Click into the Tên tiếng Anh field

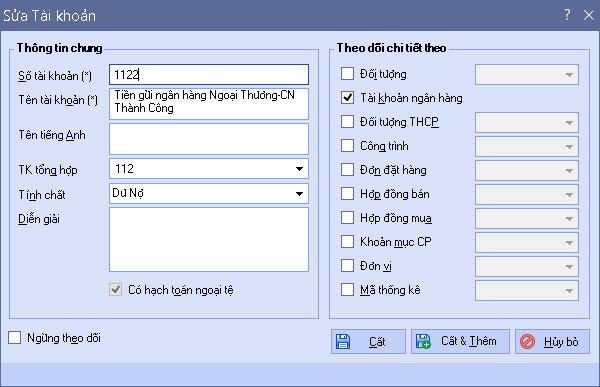209,139
